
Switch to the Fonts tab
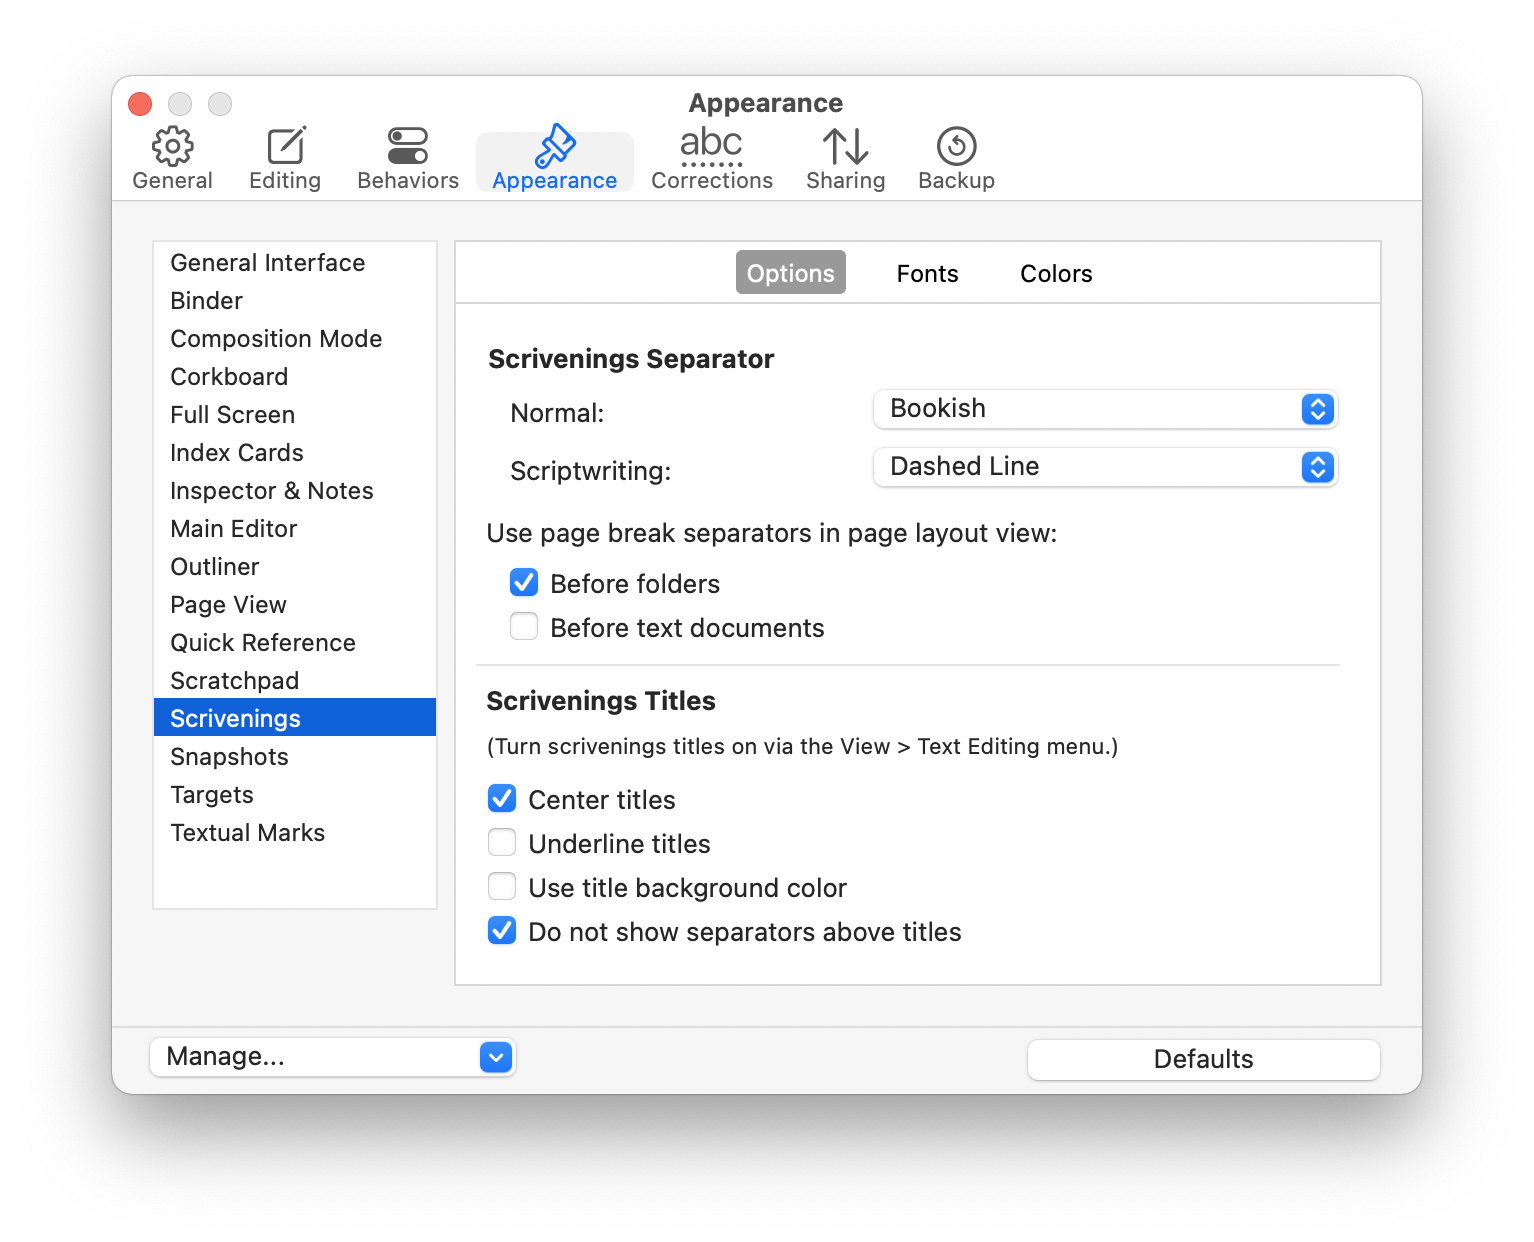point(927,273)
